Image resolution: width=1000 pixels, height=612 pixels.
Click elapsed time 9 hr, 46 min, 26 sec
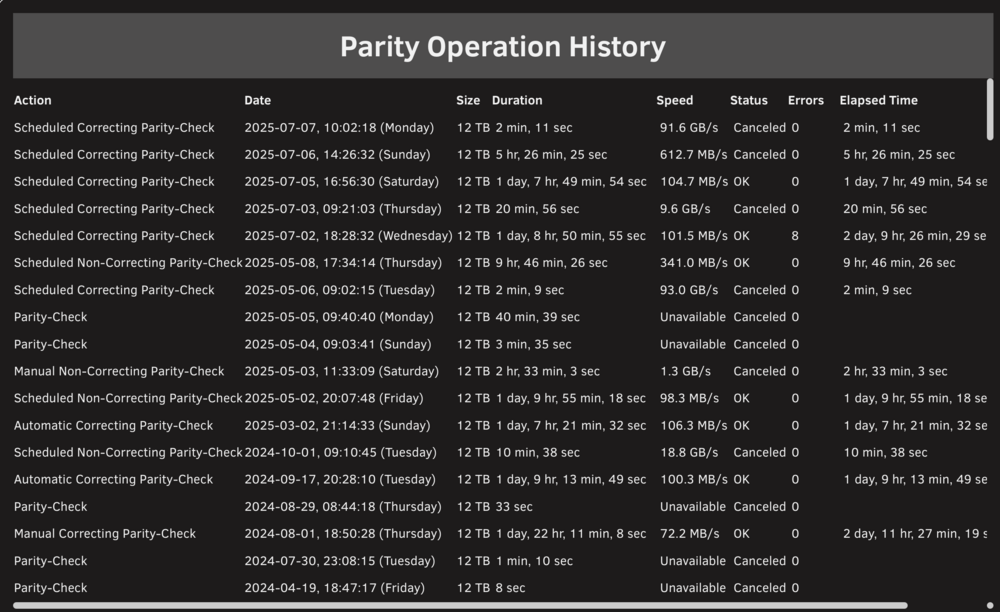[x=899, y=263]
